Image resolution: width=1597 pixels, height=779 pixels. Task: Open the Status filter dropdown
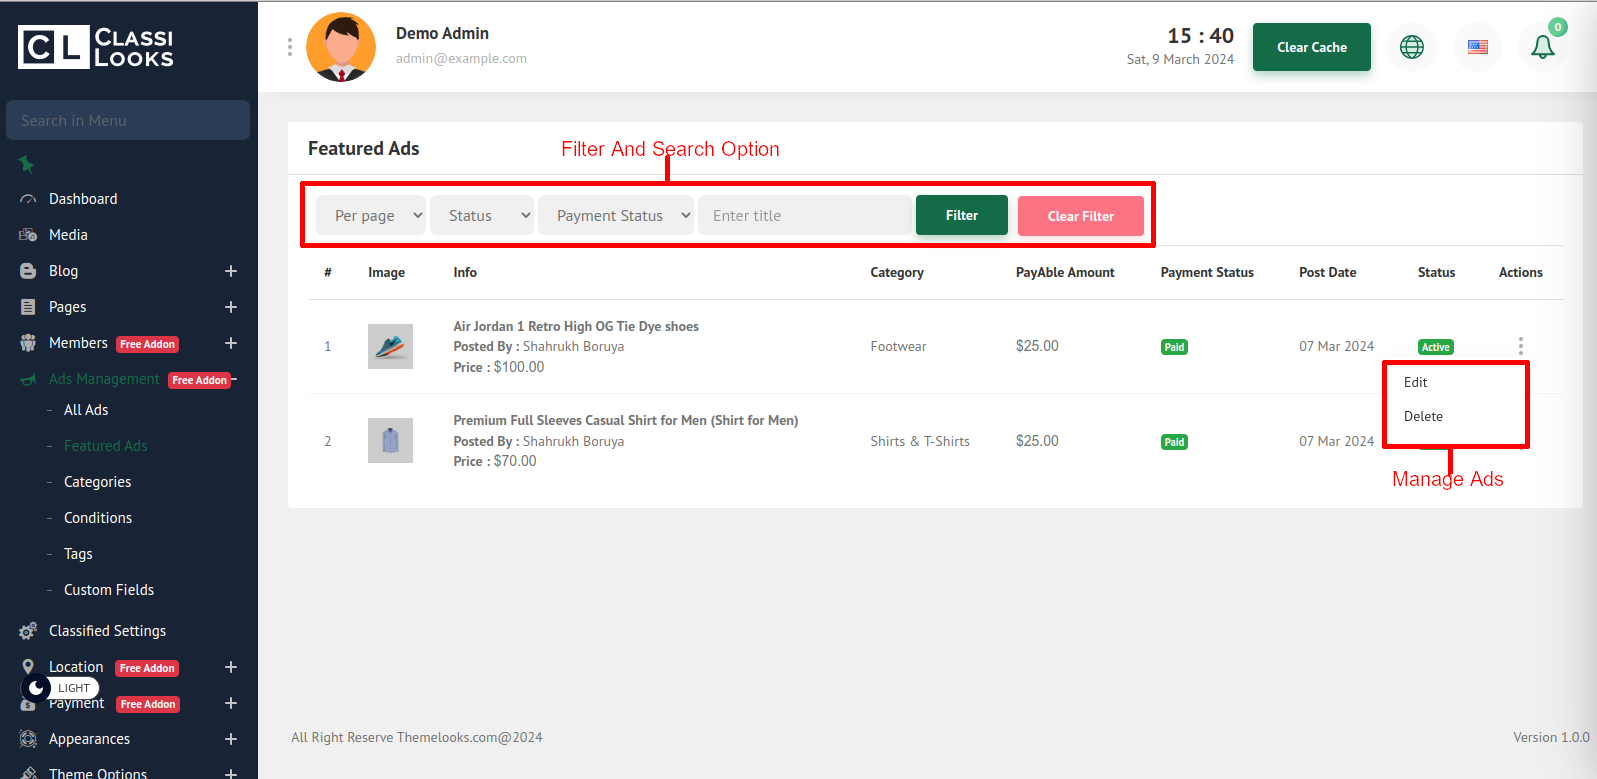tap(481, 216)
